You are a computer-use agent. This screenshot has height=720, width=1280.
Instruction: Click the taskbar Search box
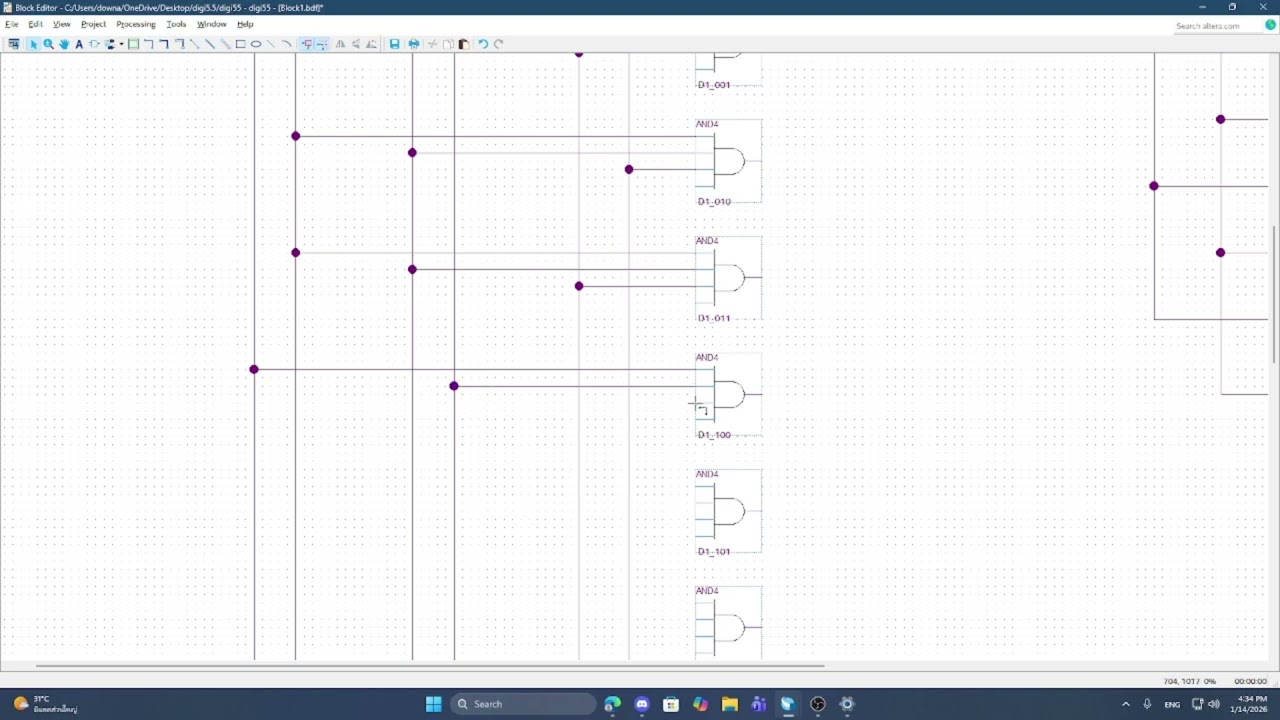coord(523,704)
